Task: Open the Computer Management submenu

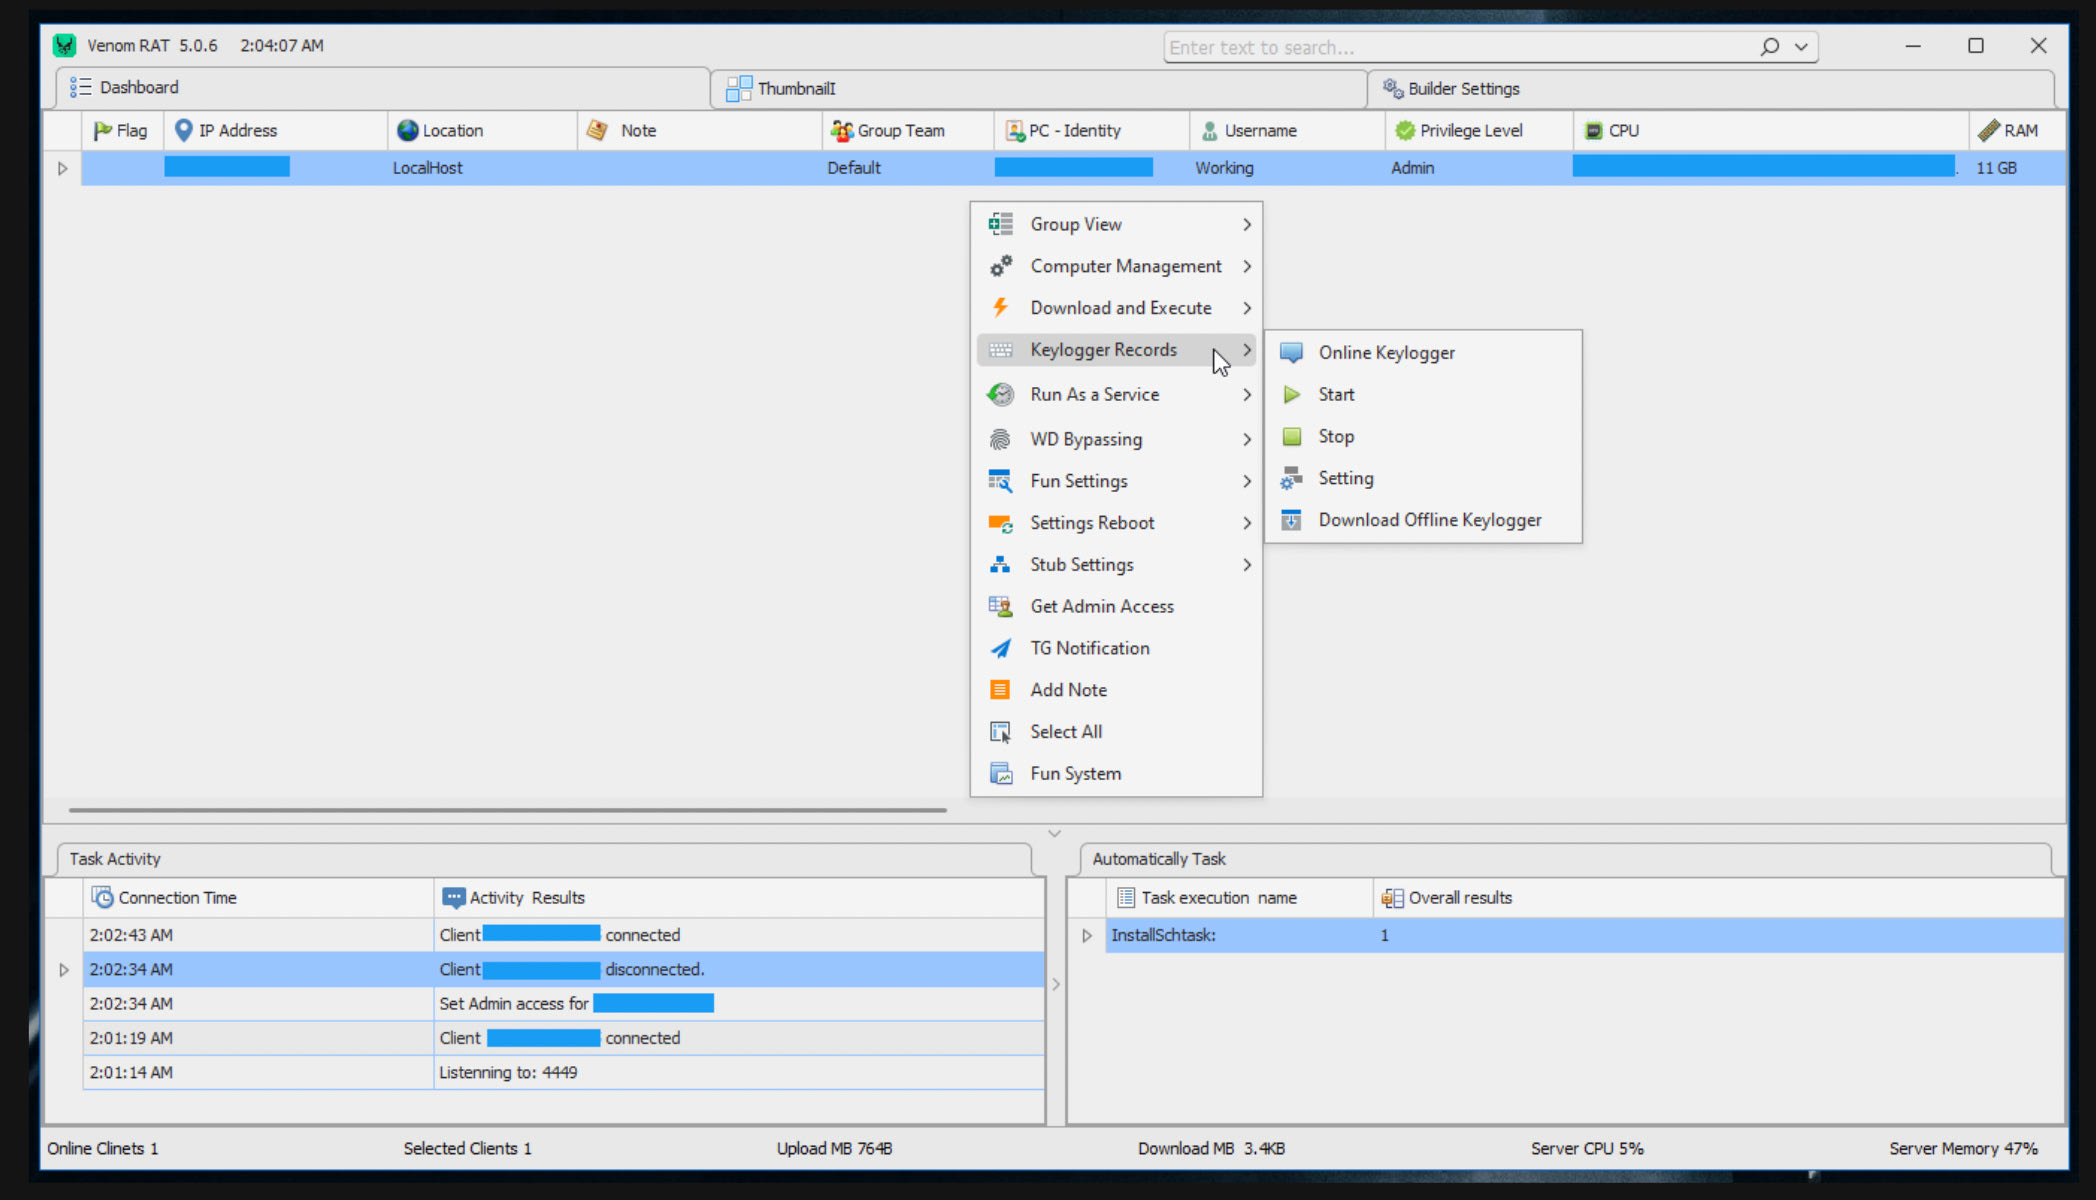Action: 1125,266
